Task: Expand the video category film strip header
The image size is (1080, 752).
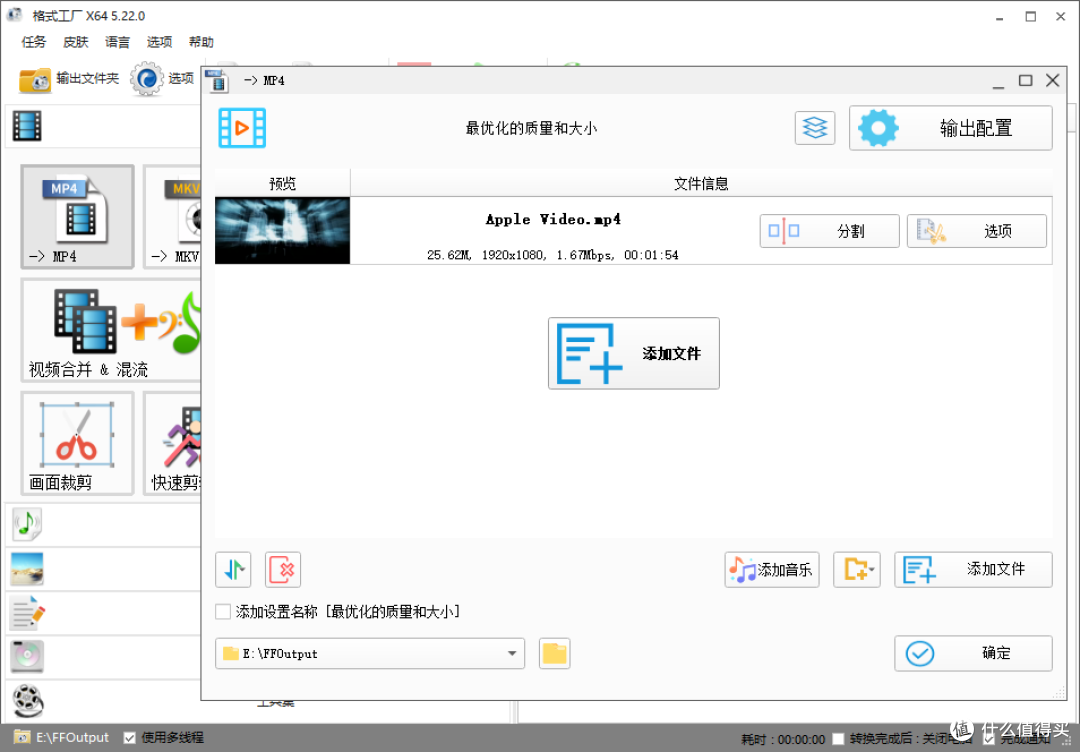Action: pos(27,126)
